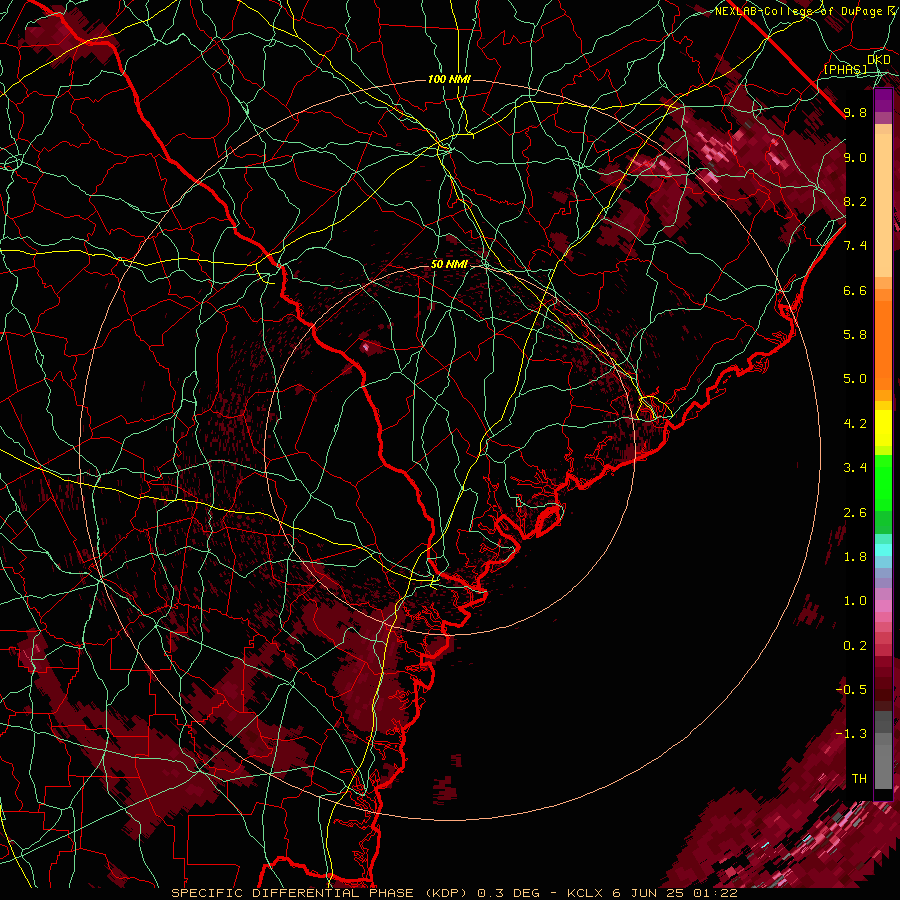Select the 0.2 value on the color scale
Screen dimensions: 900x900
pyautogui.click(x=855, y=646)
